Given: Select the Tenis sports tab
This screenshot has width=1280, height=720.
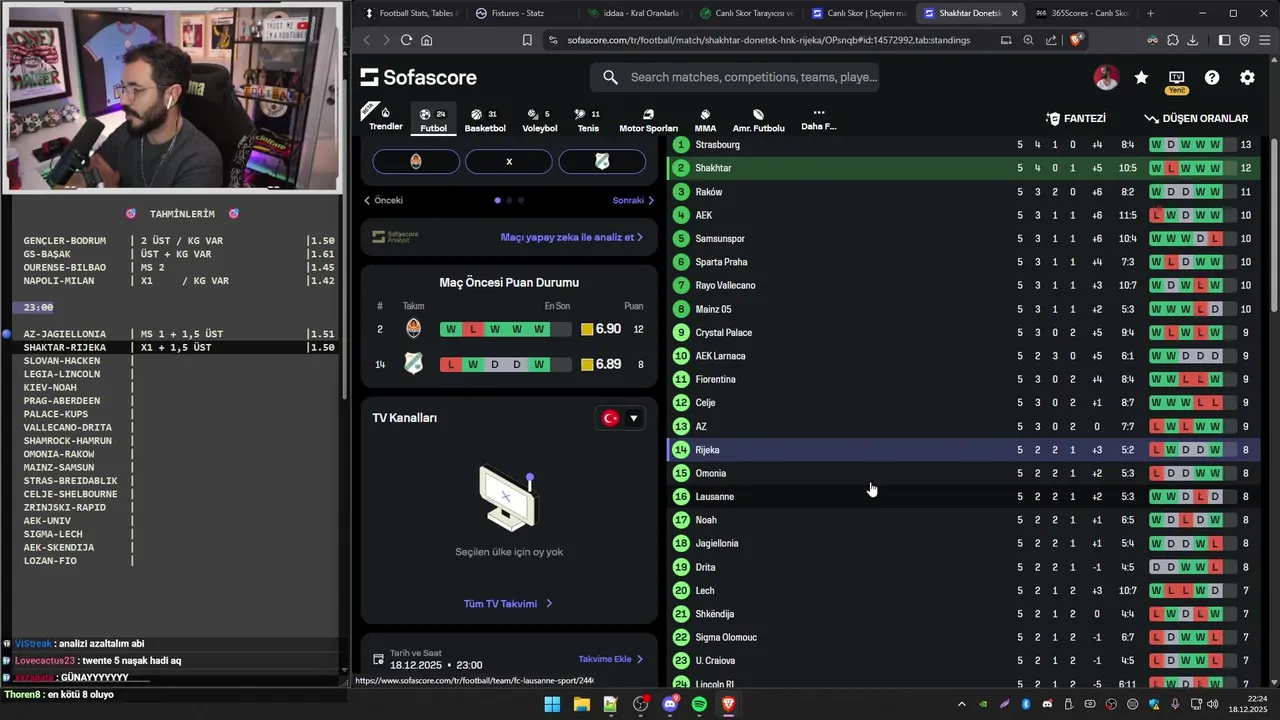Looking at the screenshot, I should pos(588,120).
